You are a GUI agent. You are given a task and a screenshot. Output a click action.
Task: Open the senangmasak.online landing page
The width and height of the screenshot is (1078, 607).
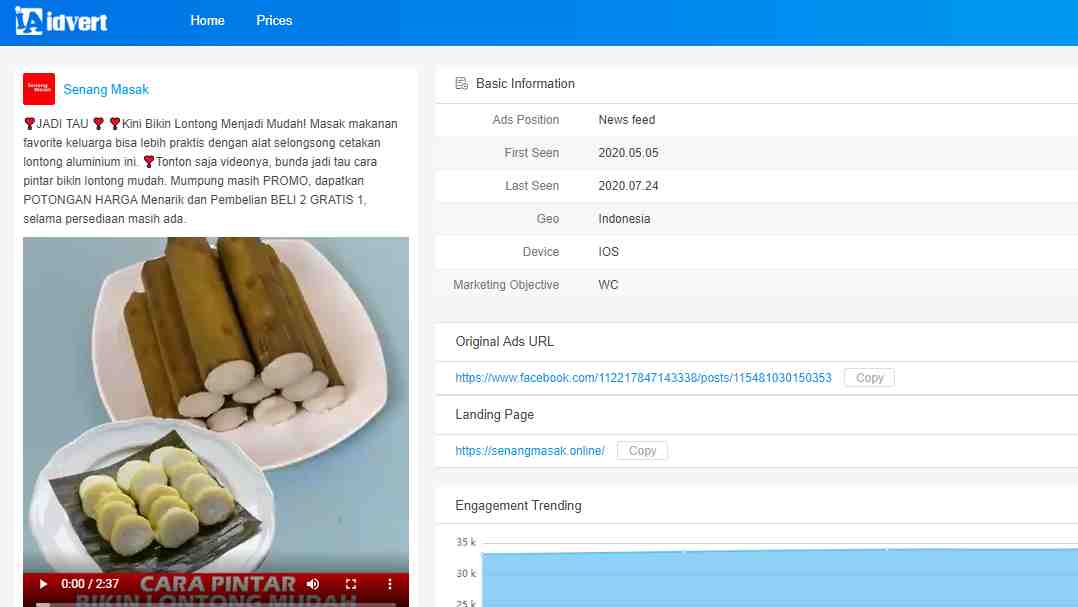coord(529,450)
